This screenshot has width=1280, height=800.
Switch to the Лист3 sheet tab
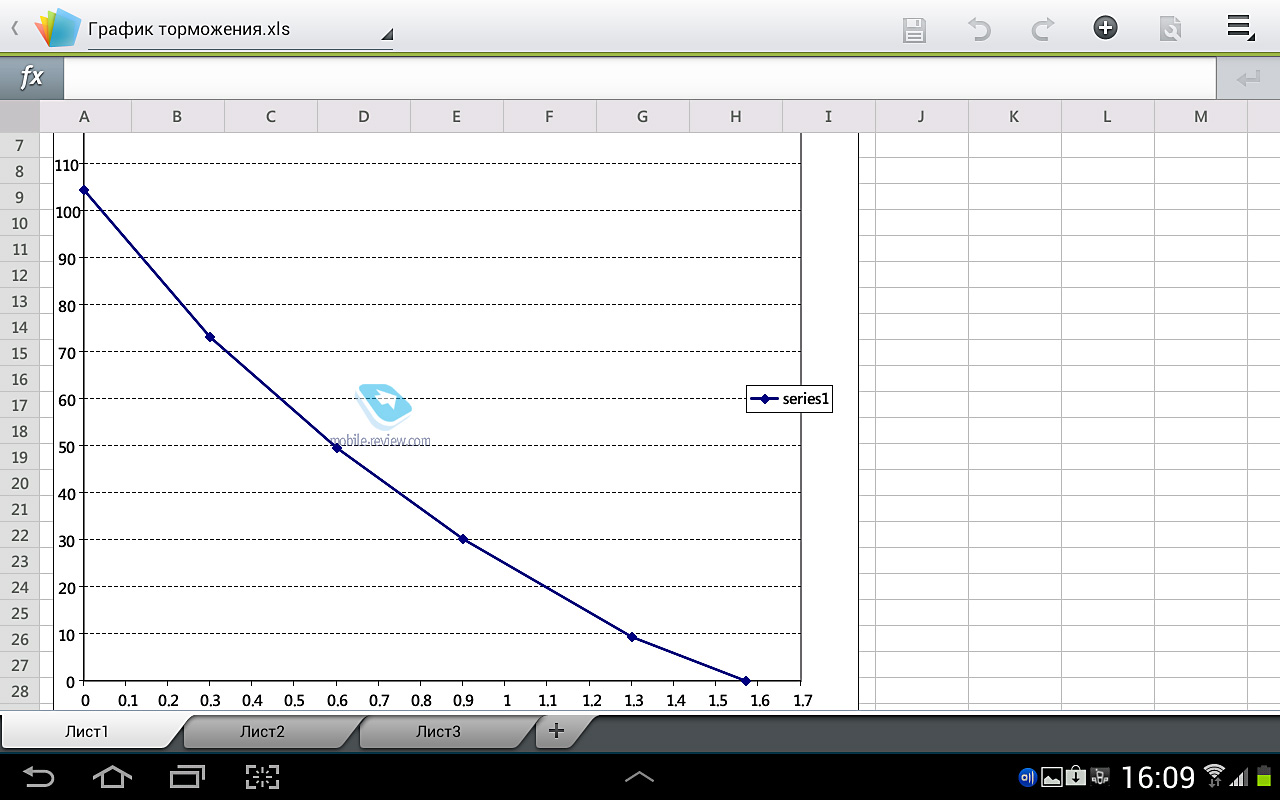click(x=438, y=732)
